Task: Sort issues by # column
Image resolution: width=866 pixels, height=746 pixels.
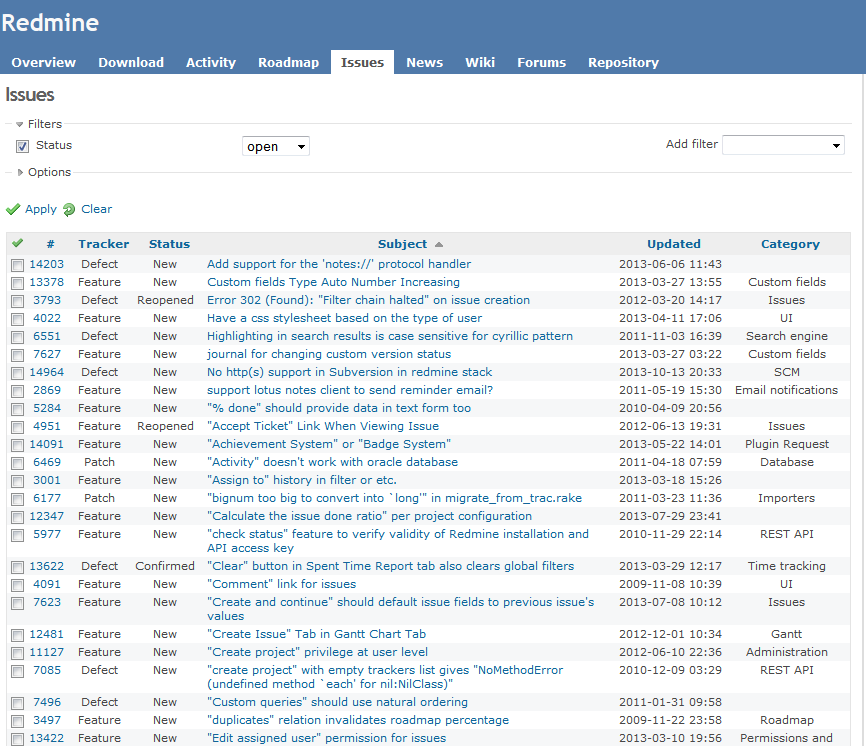Action: point(50,244)
